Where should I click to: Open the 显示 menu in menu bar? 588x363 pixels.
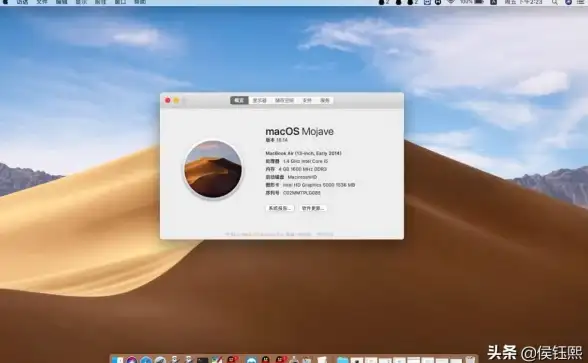click(81, 2)
